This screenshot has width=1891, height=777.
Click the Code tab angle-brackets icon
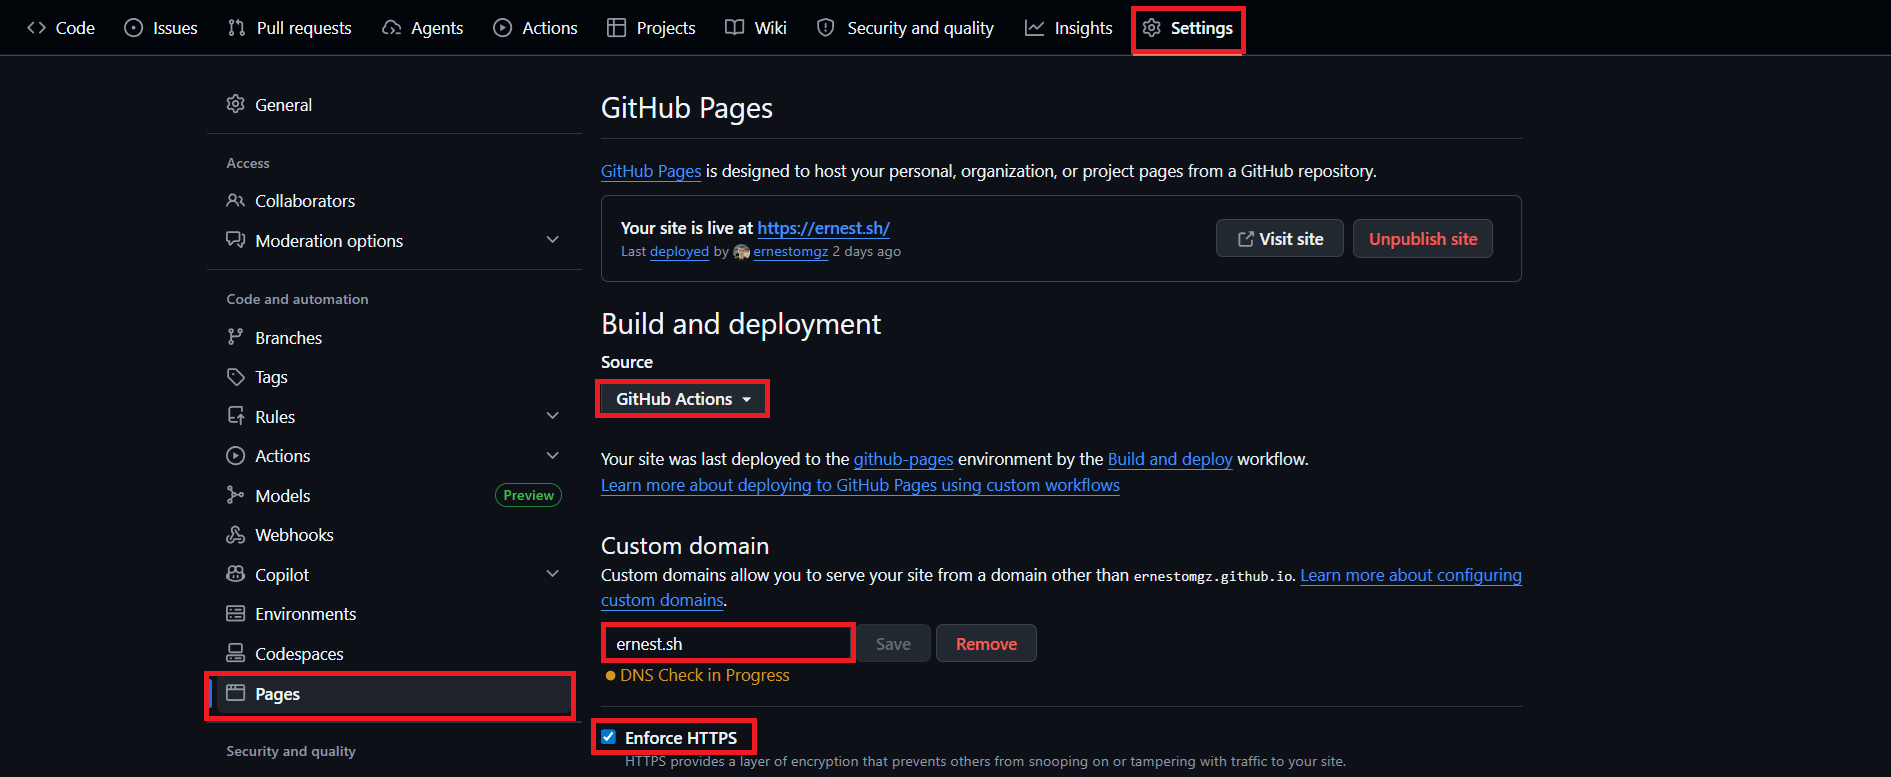37,28
